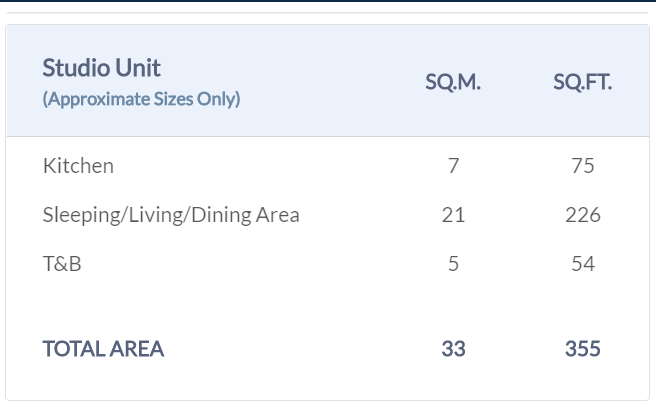The height and width of the screenshot is (407, 661).
Task: Select the Kitchen square meter value 7
Action: point(453,166)
